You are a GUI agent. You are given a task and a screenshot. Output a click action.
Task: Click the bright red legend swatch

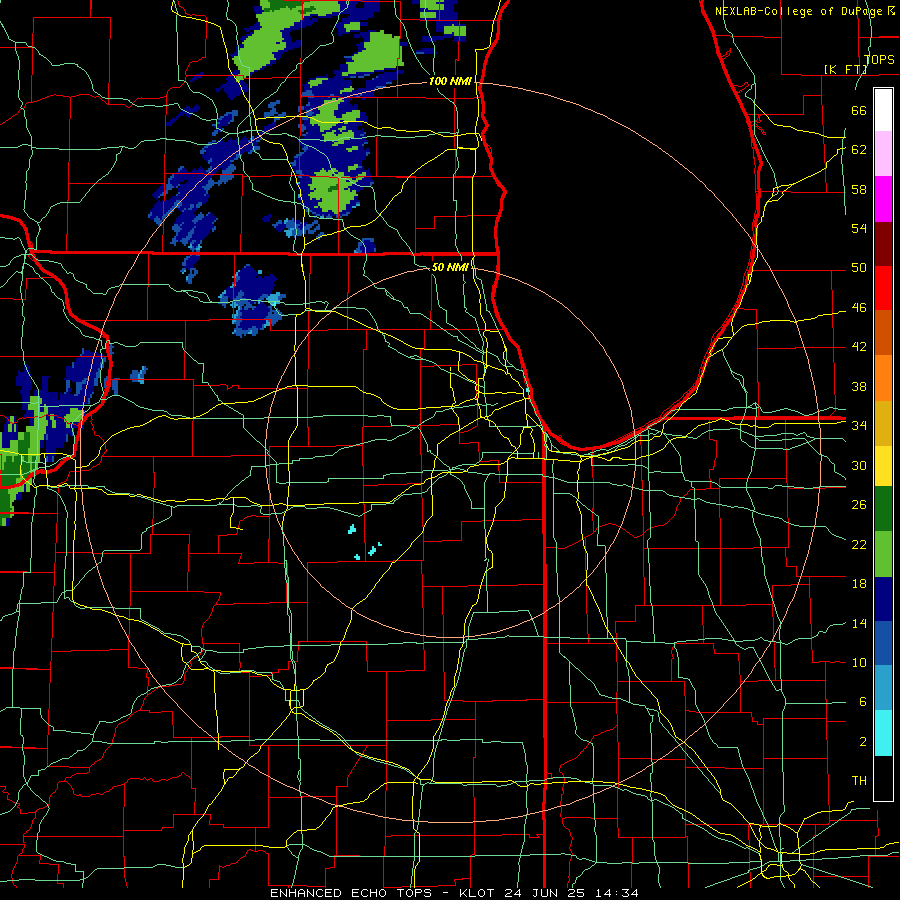pos(883,288)
